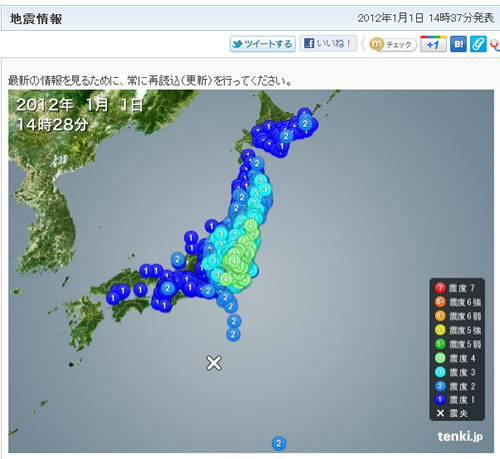The height and width of the screenshot is (459, 500).
Task: Click the mixi check button
Action: coord(393,44)
